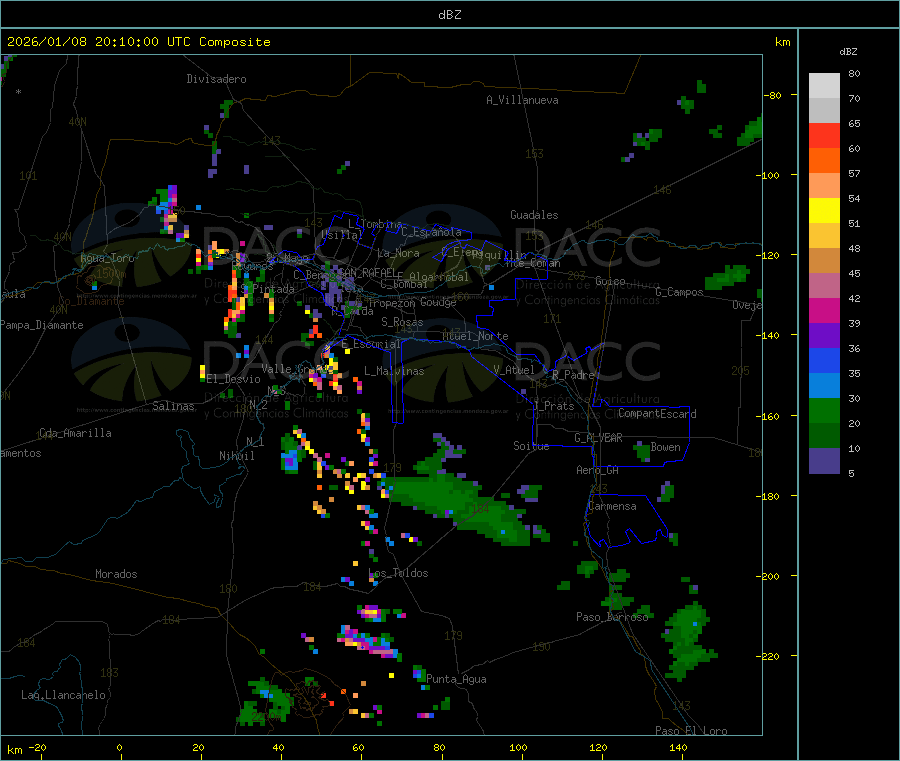Click the 'Tropezon Goudge' map label

point(412,302)
